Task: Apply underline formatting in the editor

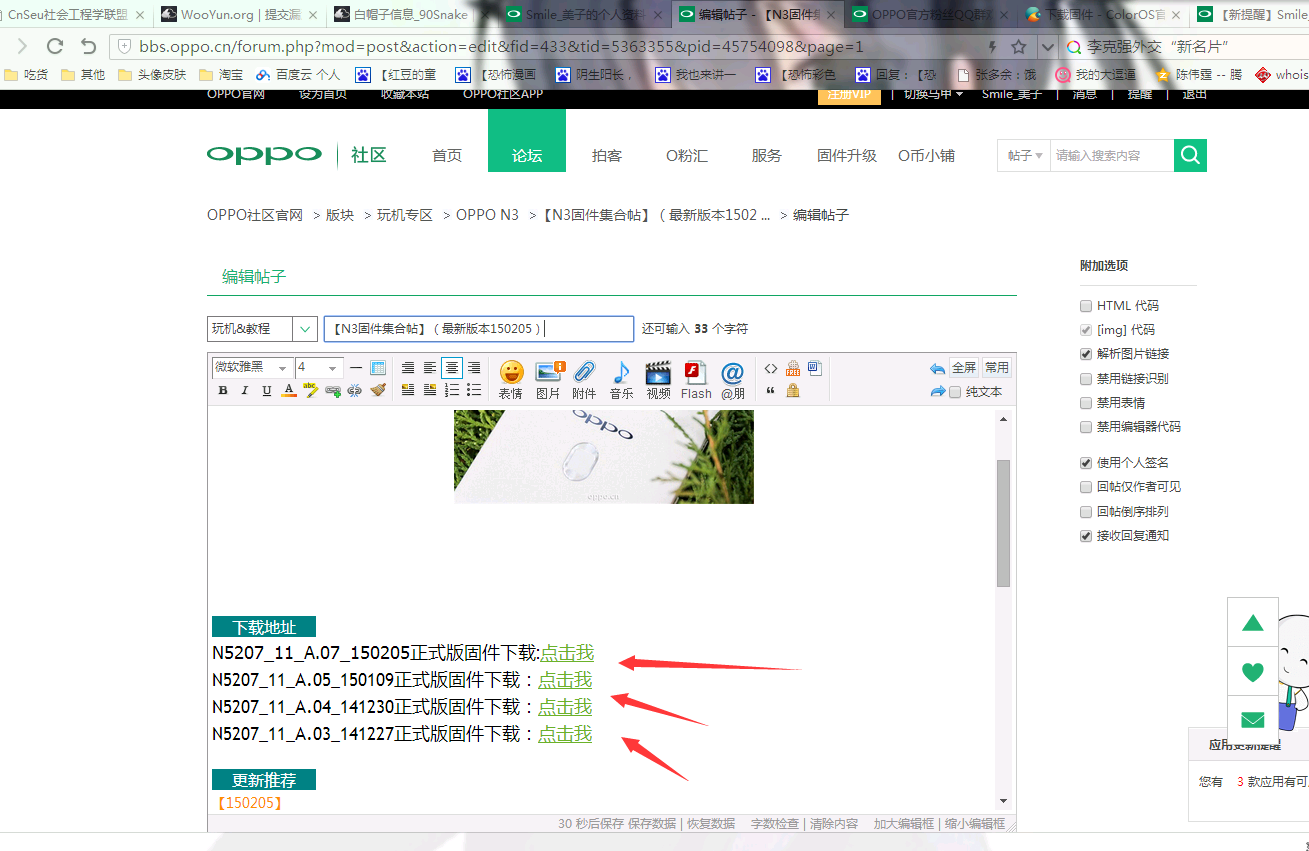Action: 267,391
